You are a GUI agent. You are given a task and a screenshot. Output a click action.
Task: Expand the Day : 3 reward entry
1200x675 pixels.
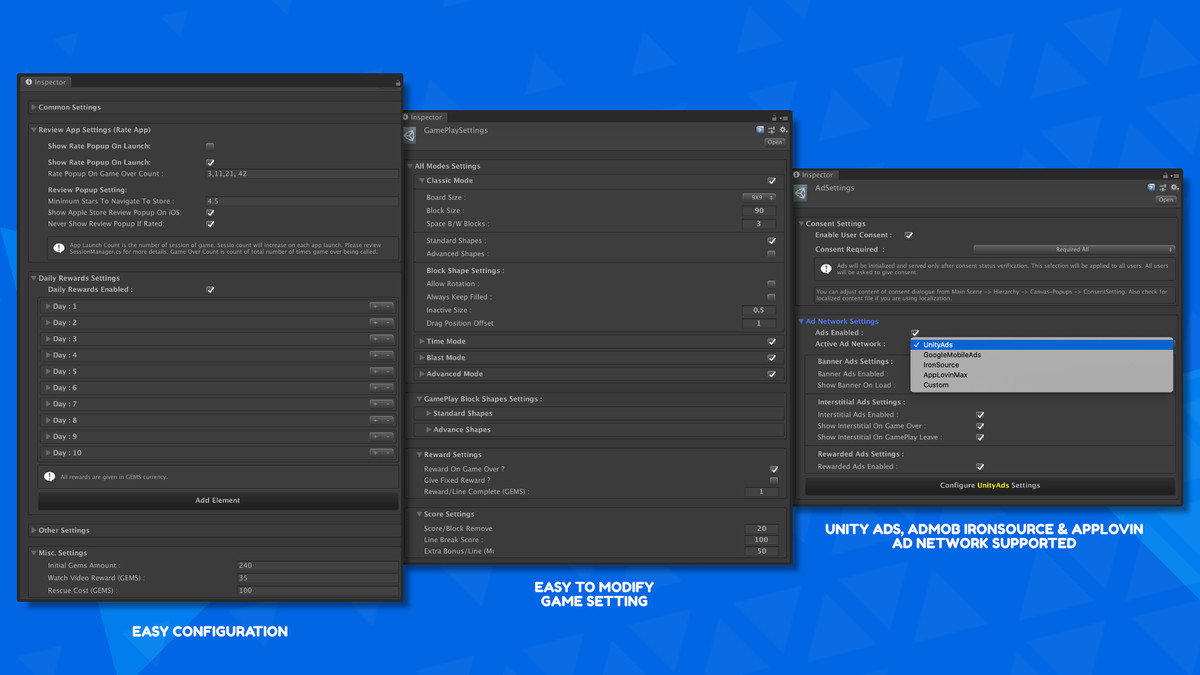[48, 339]
